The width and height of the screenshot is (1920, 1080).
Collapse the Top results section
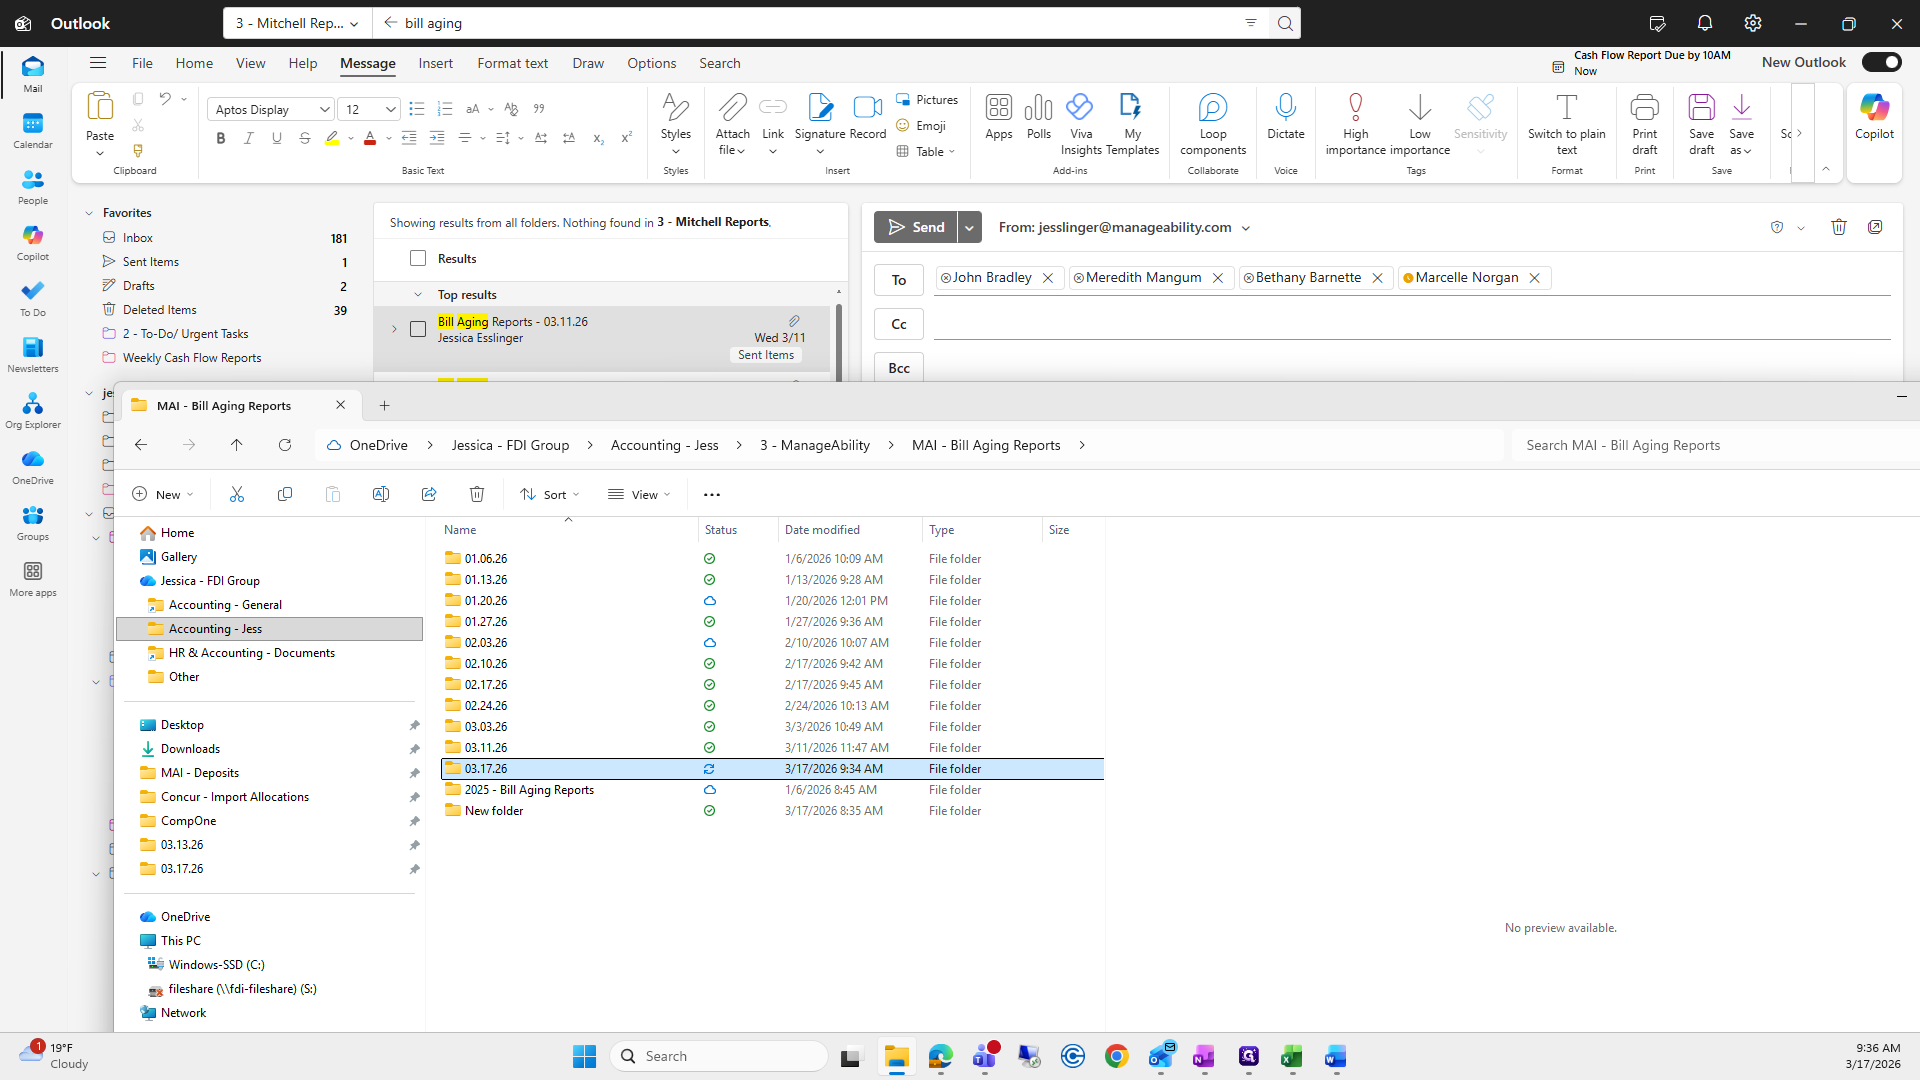tap(418, 295)
